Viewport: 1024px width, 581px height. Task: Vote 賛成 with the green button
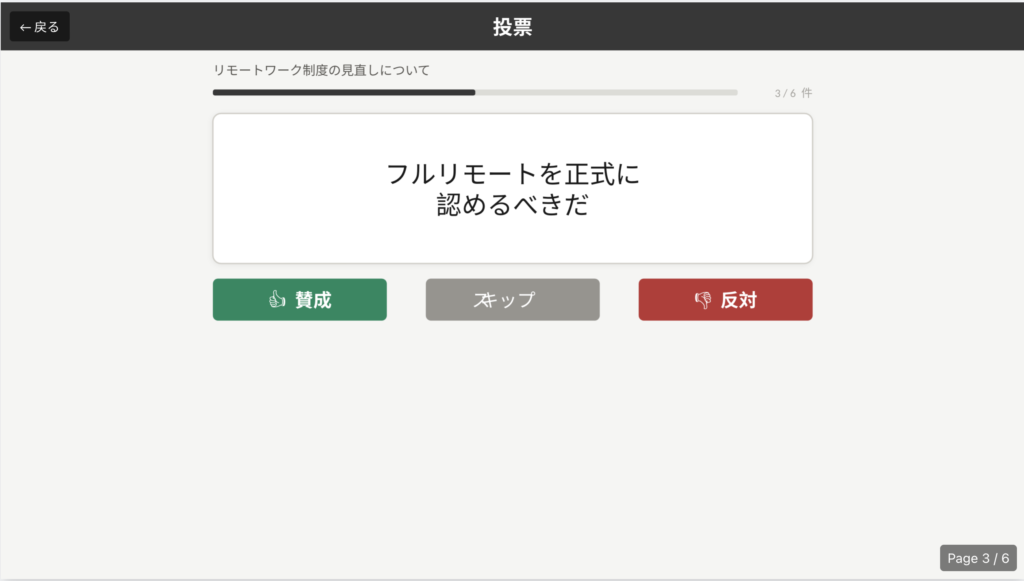[299, 300]
